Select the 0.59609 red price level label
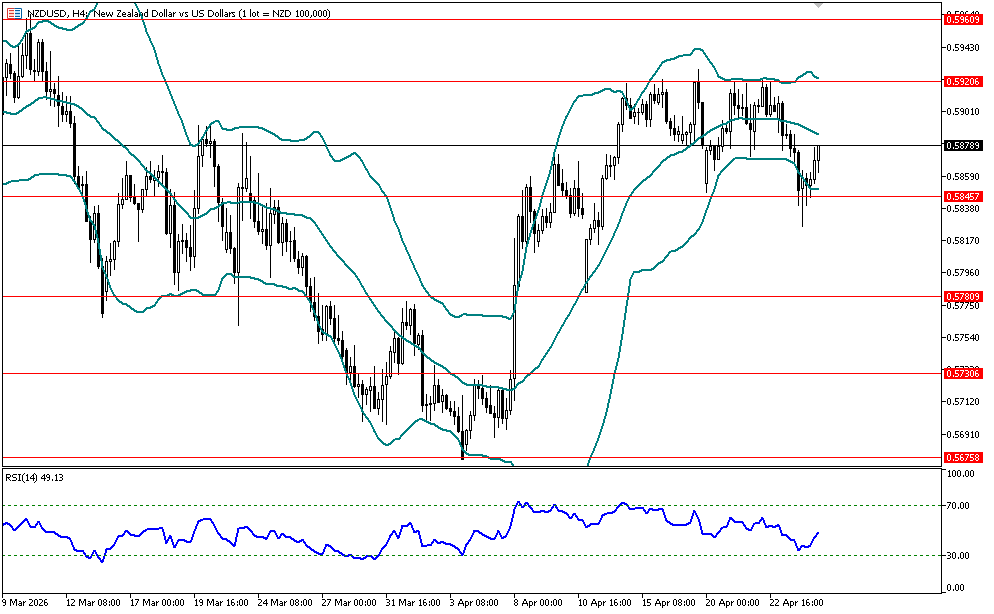This screenshot has width=994, height=614. coord(962,19)
